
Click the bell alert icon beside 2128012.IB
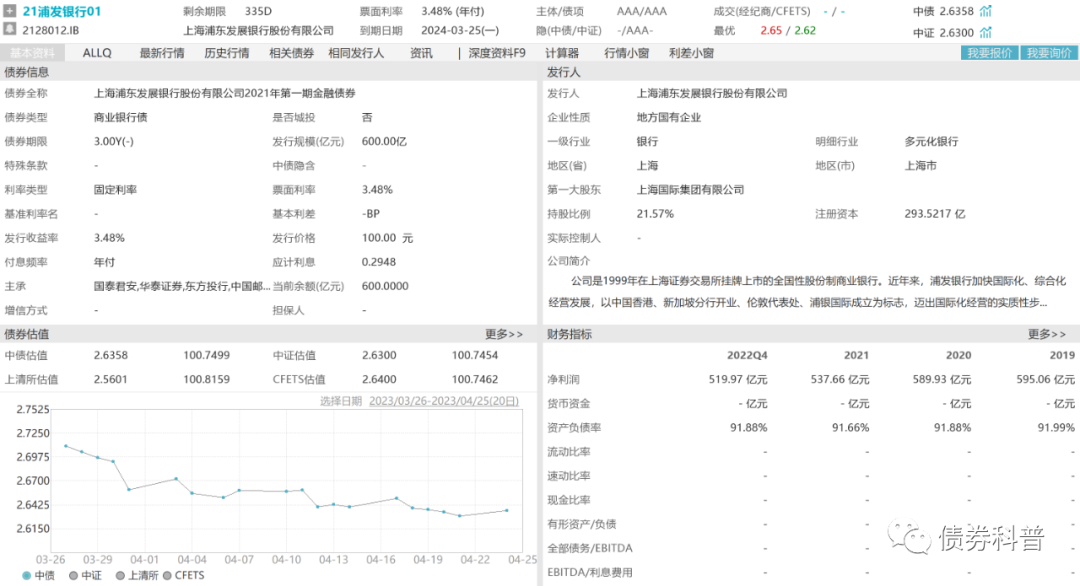click(10, 29)
